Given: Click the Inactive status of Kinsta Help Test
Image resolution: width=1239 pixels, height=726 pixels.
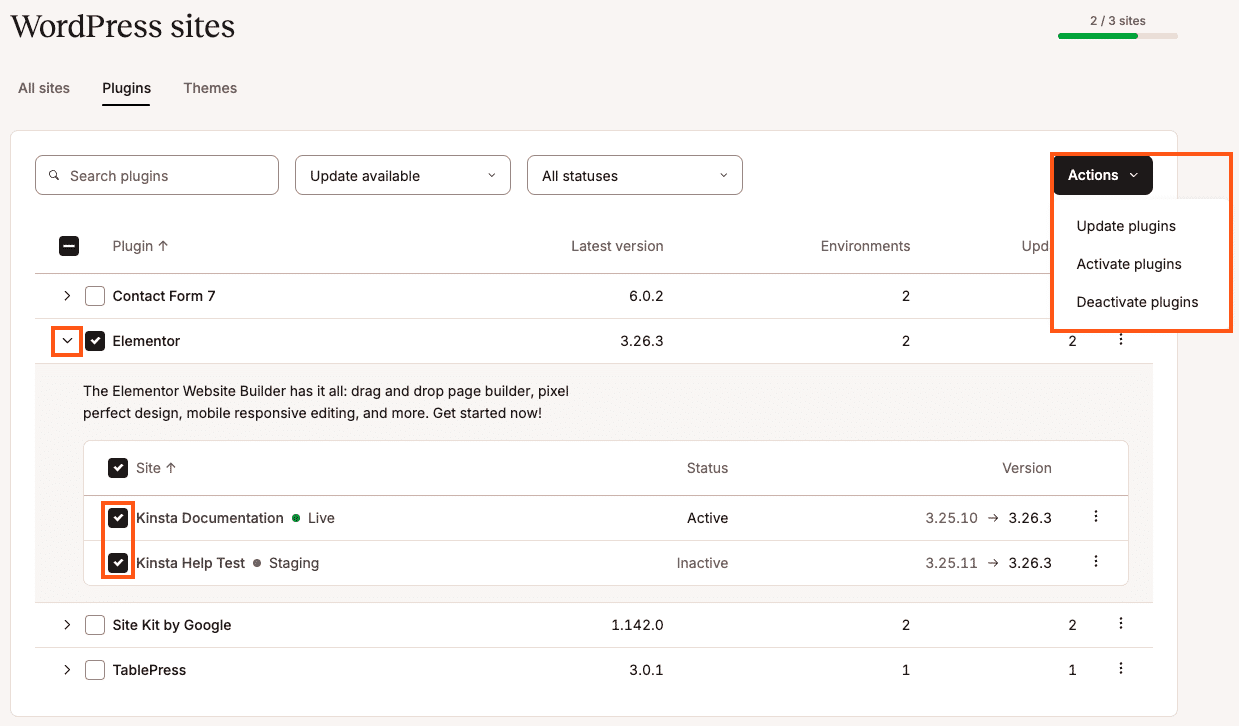Looking at the screenshot, I should coord(702,563).
